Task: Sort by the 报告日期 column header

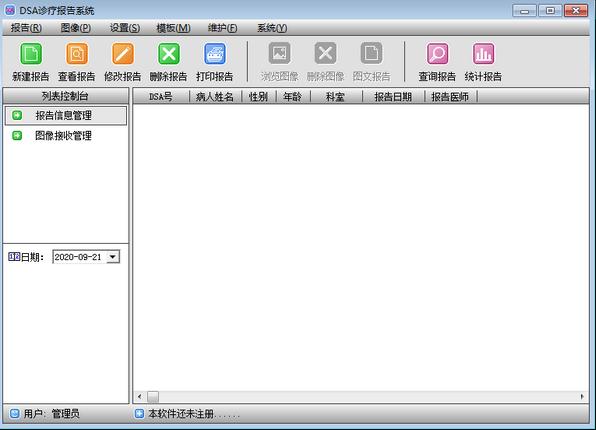Action: [393, 97]
